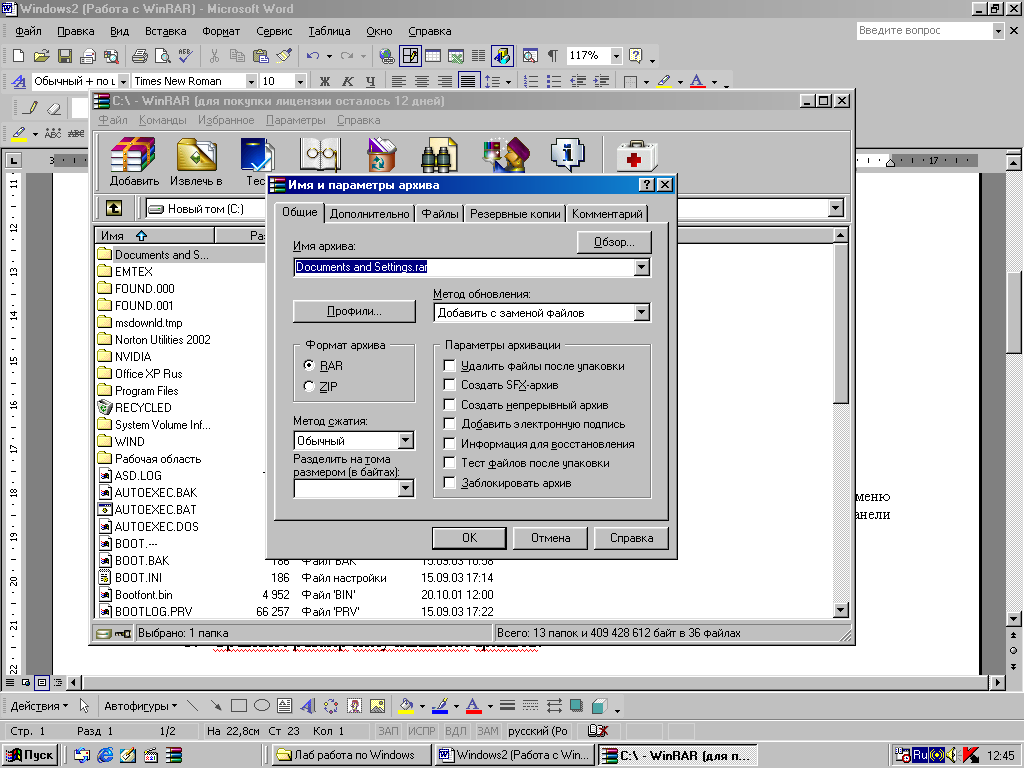Click the up-one-level folder icon in WinRAR
The height and width of the screenshot is (768, 1024).
[x=114, y=208]
